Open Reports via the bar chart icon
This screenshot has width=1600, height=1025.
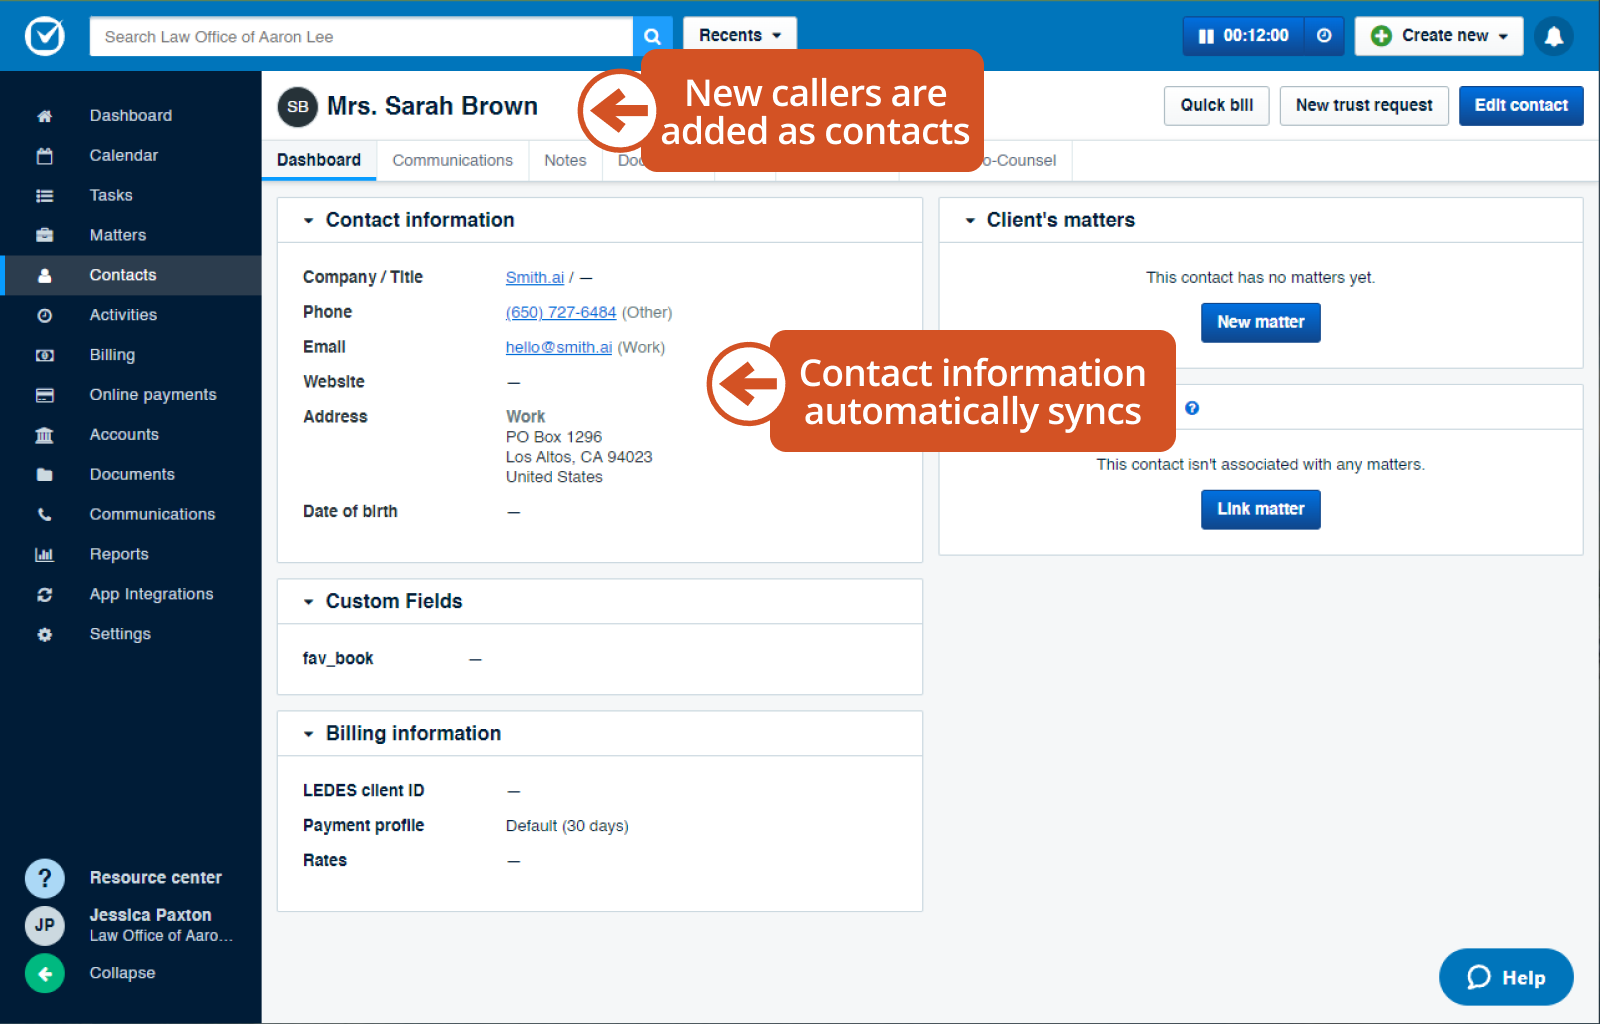pos(45,554)
